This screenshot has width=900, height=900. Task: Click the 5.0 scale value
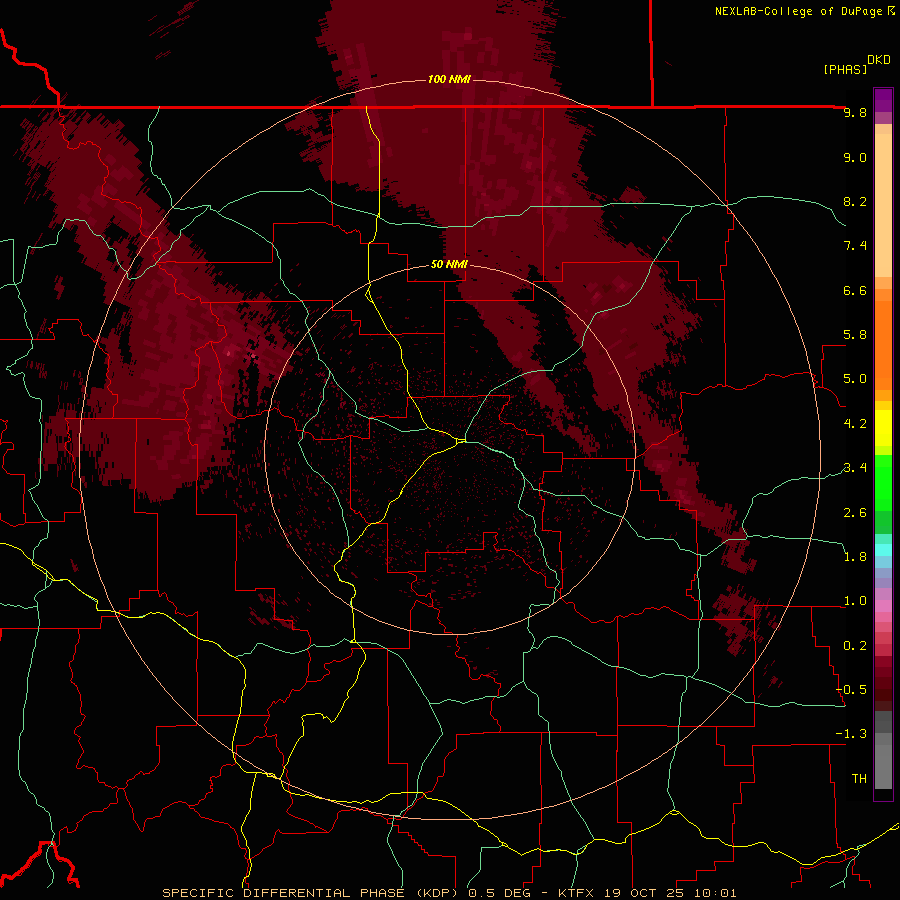[x=855, y=379]
